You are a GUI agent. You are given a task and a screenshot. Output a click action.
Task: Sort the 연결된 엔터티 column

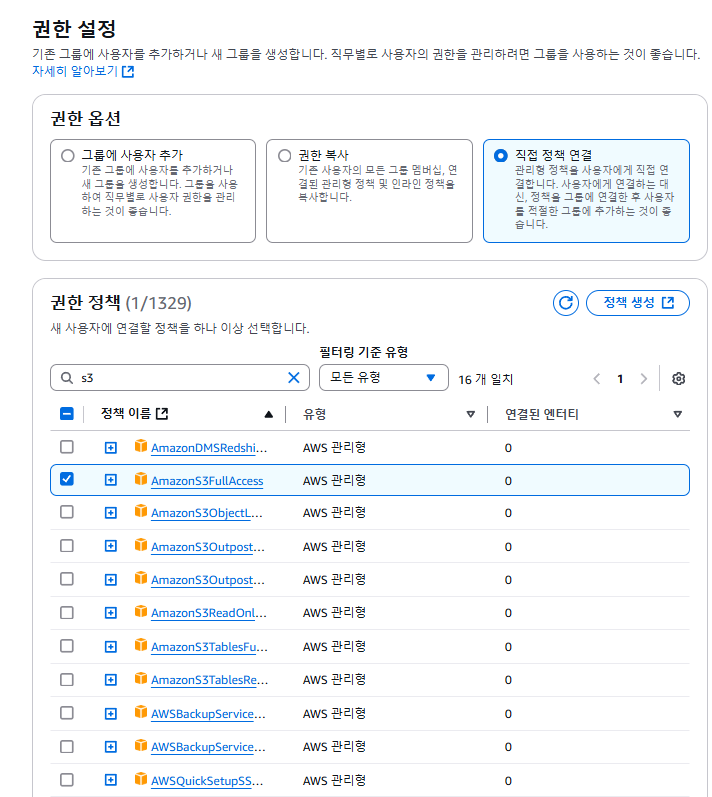[677, 414]
